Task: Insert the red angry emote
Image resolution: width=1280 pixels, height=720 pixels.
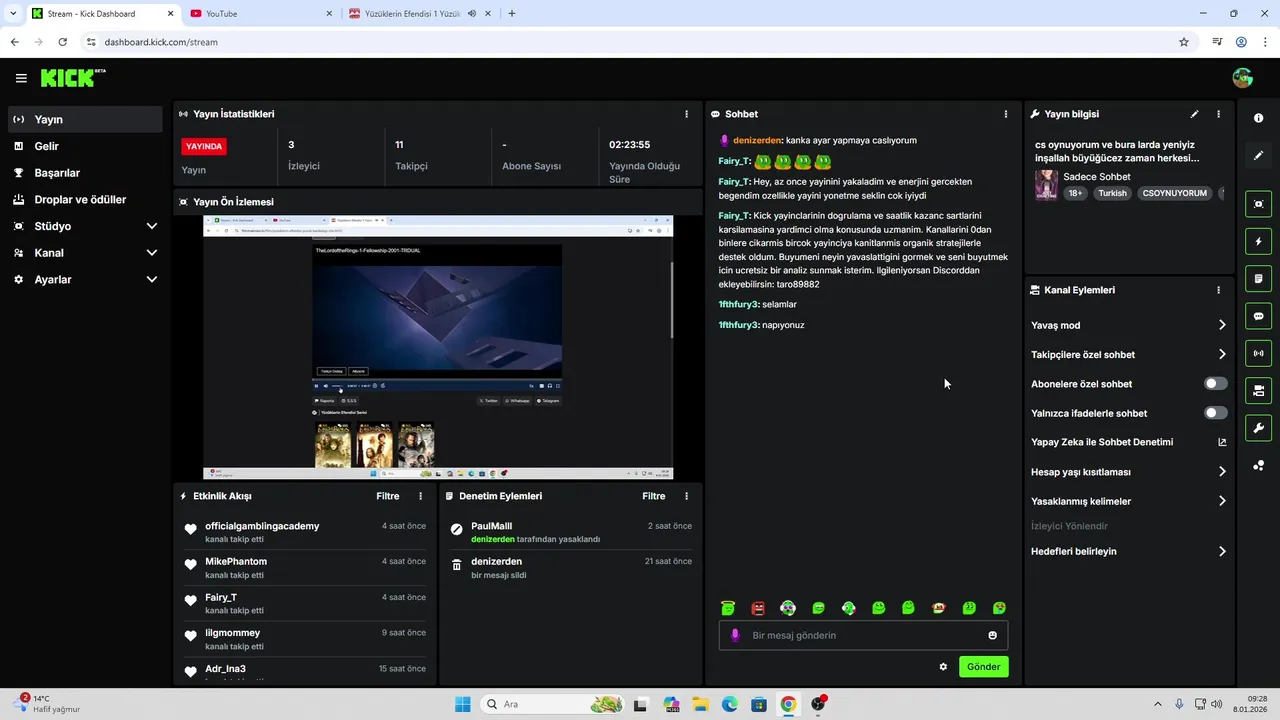Action: [x=758, y=608]
